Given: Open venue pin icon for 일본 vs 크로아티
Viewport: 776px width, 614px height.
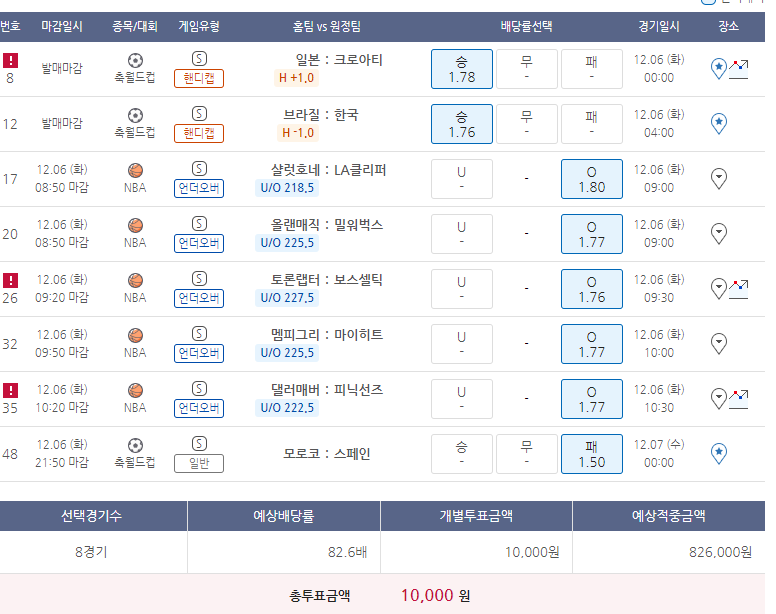Looking at the screenshot, I should click(719, 69).
